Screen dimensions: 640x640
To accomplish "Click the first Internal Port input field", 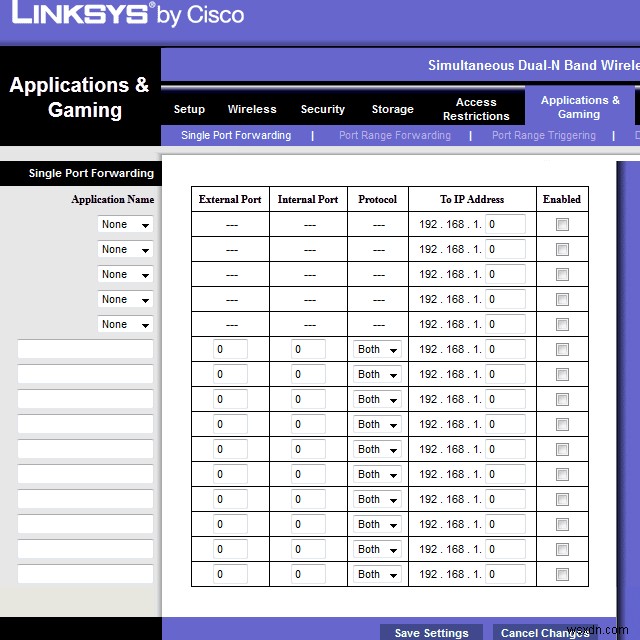I will point(308,349).
